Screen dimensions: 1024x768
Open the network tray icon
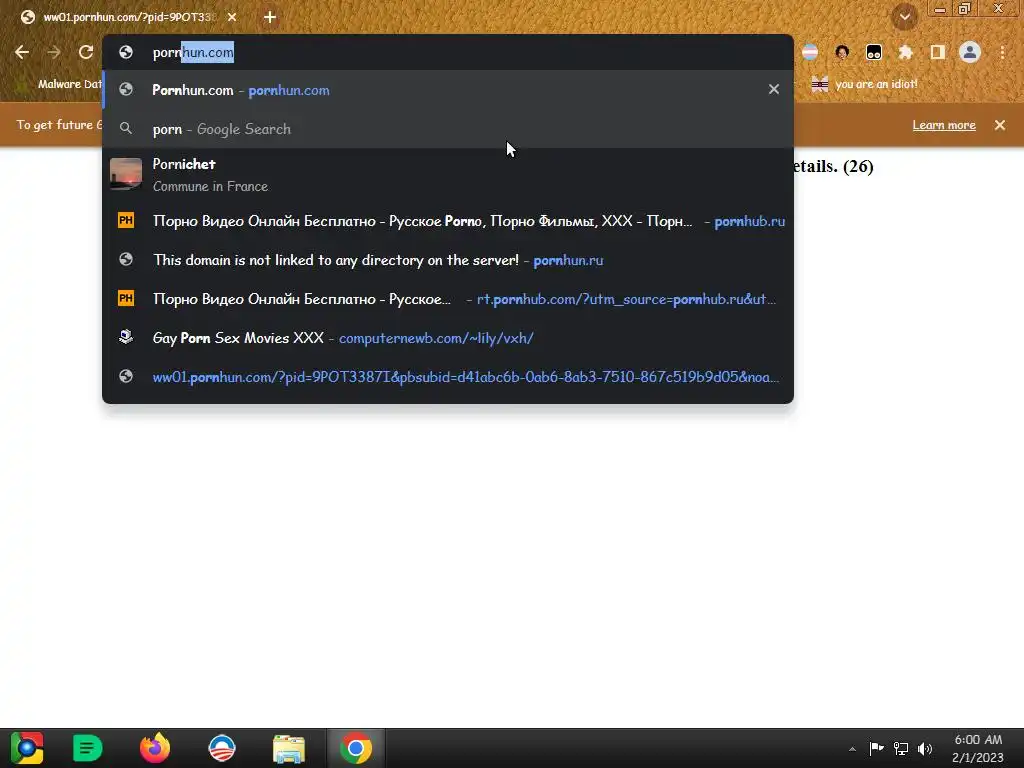[x=901, y=748]
